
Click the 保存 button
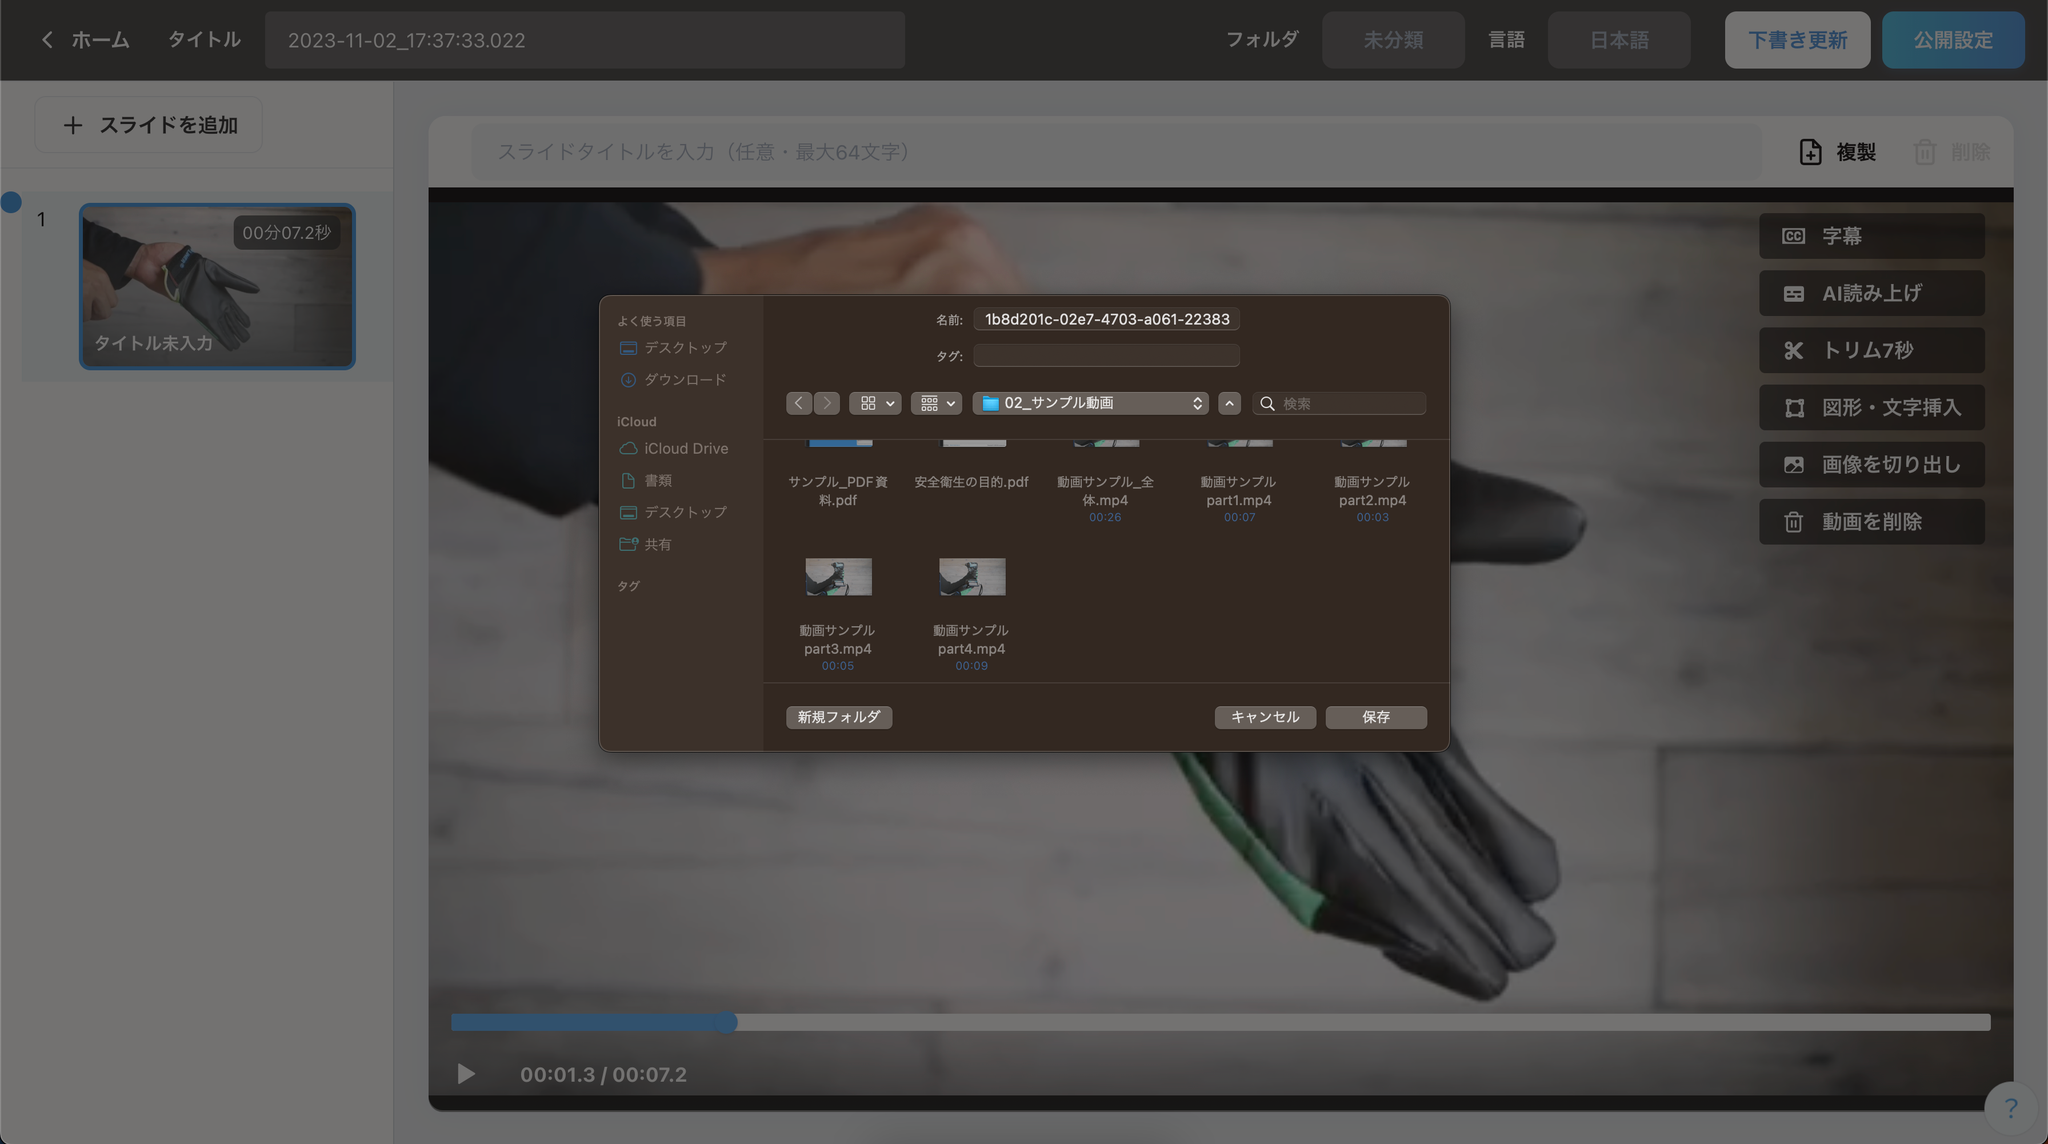(x=1375, y=717)
